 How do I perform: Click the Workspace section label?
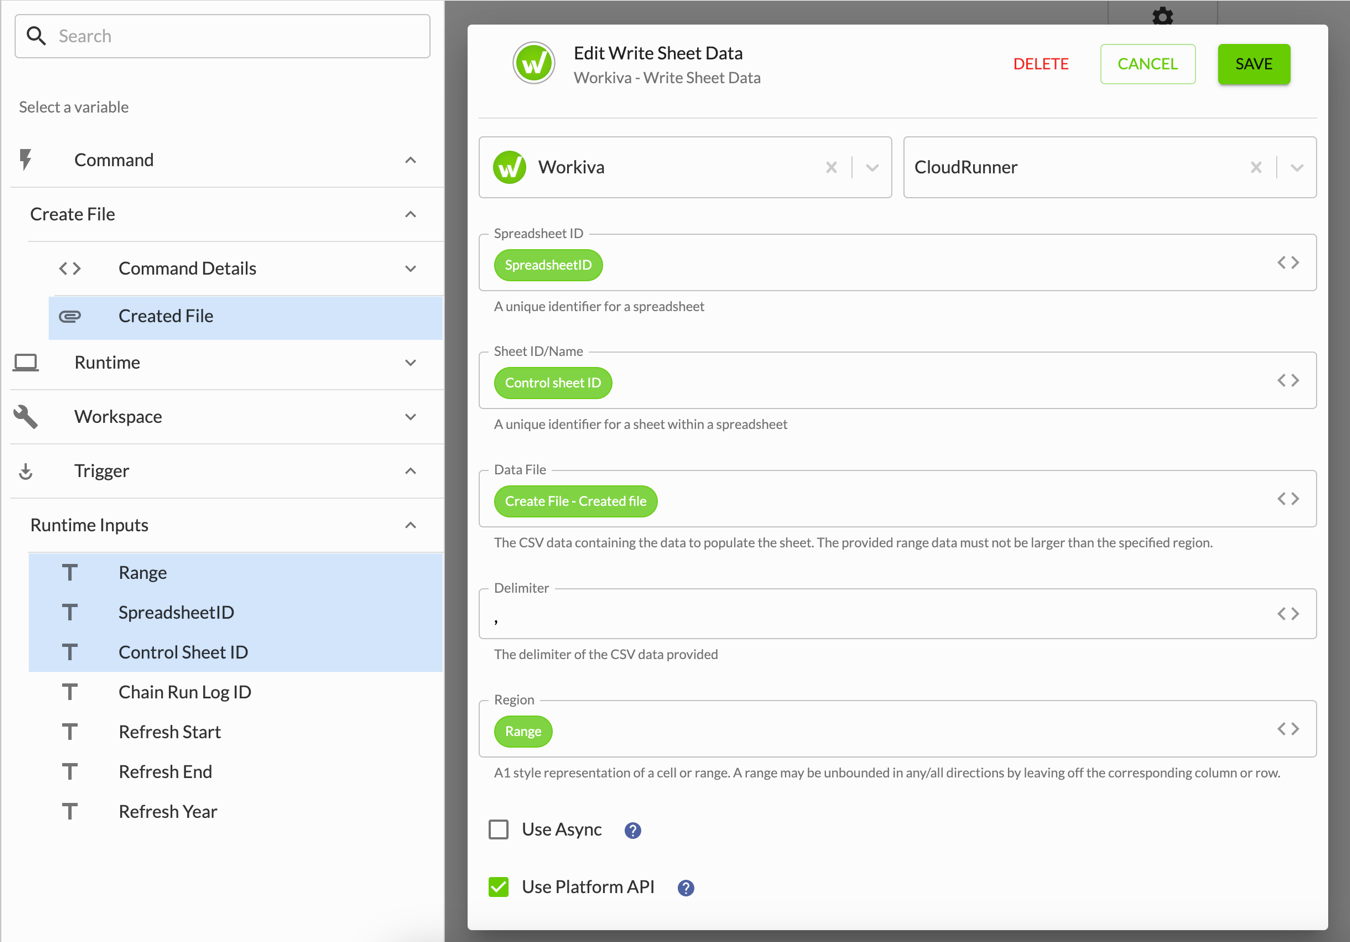tap(118, 416)
